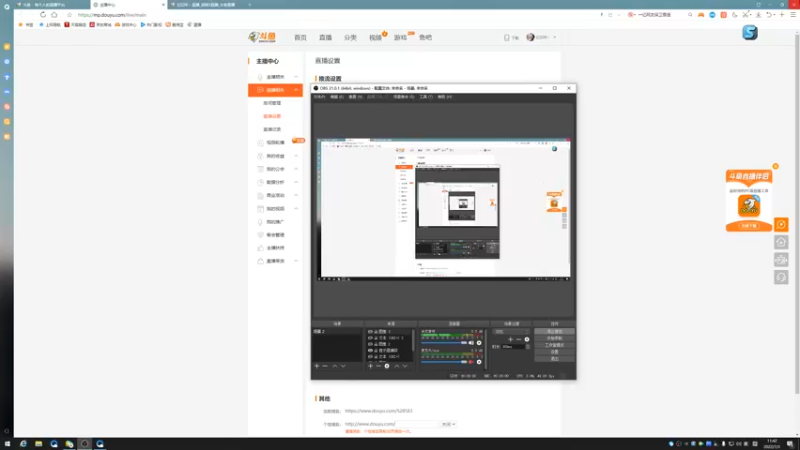Screen dimensions: 800x450
Task: Open the dropdown beside personal URL field
Action: click(x=448, y=424)
